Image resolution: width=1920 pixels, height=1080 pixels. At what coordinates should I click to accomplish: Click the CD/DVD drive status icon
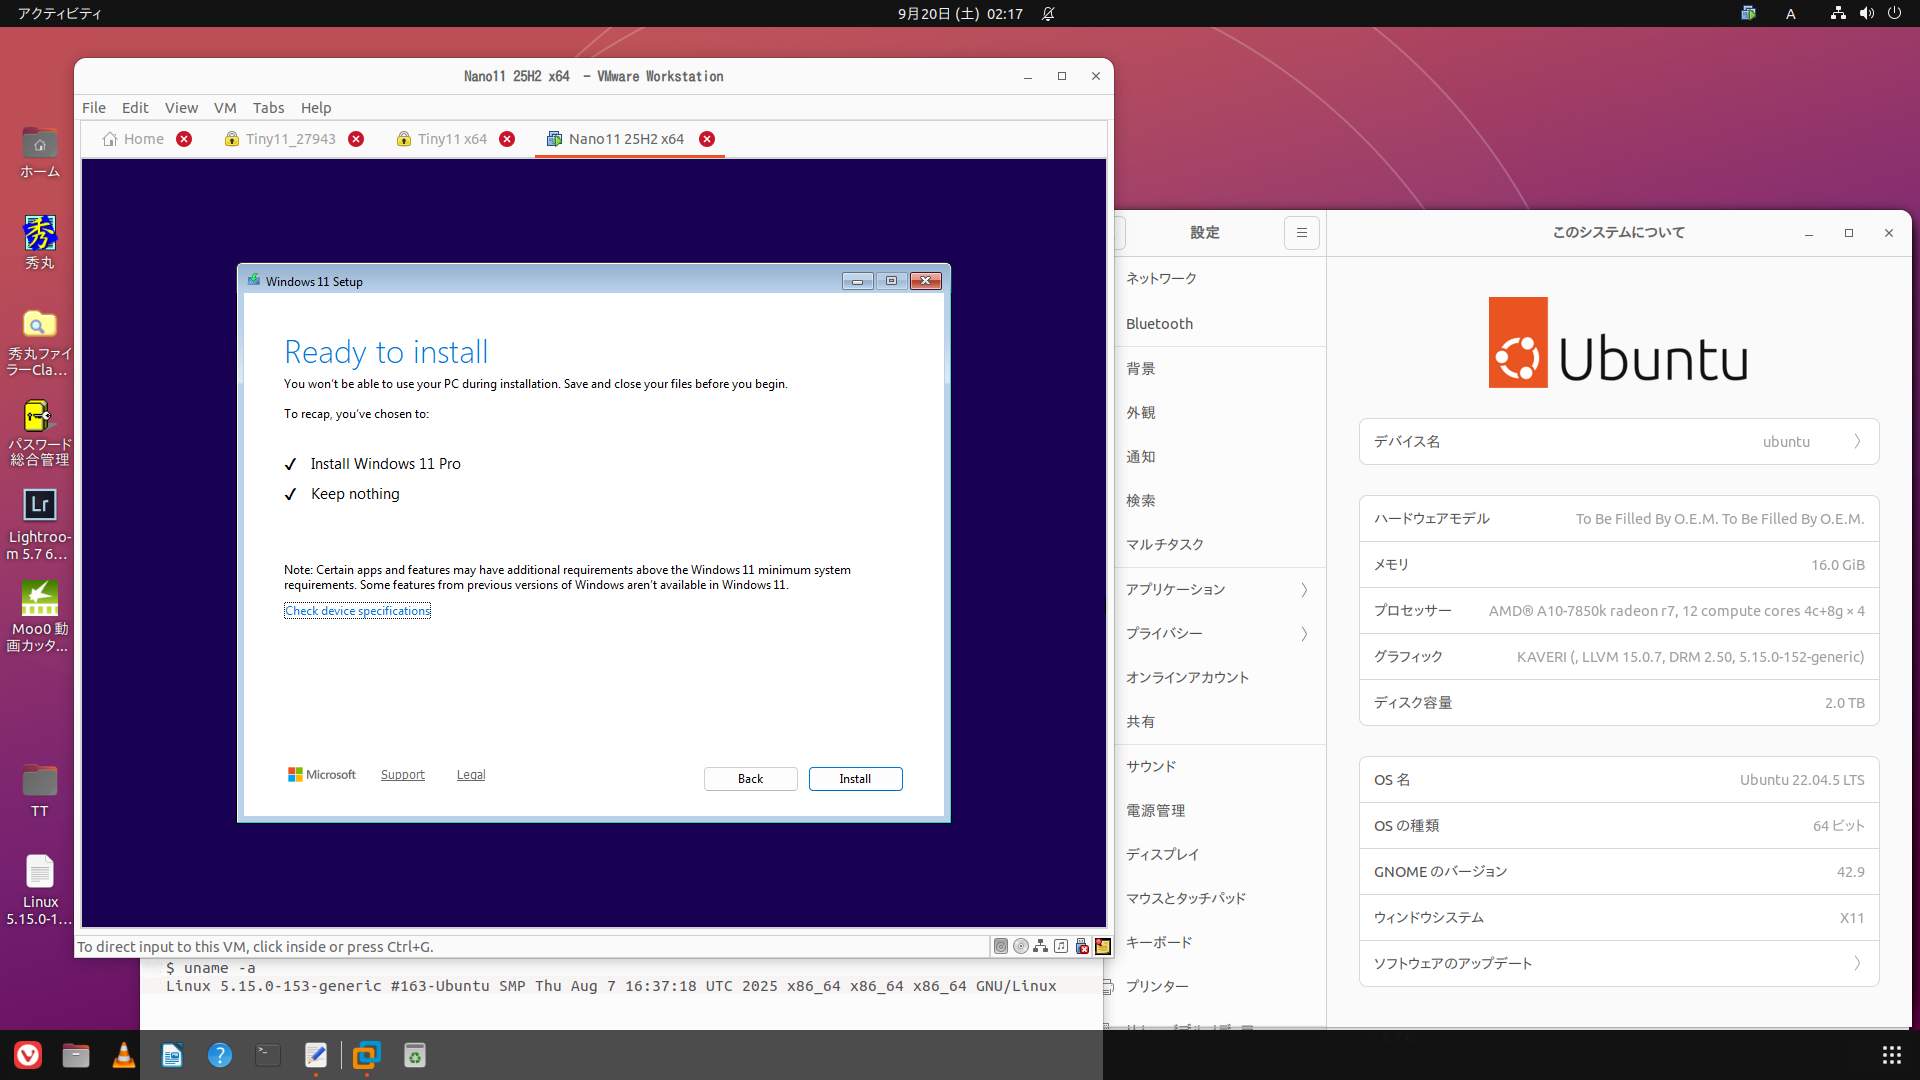1020,946
